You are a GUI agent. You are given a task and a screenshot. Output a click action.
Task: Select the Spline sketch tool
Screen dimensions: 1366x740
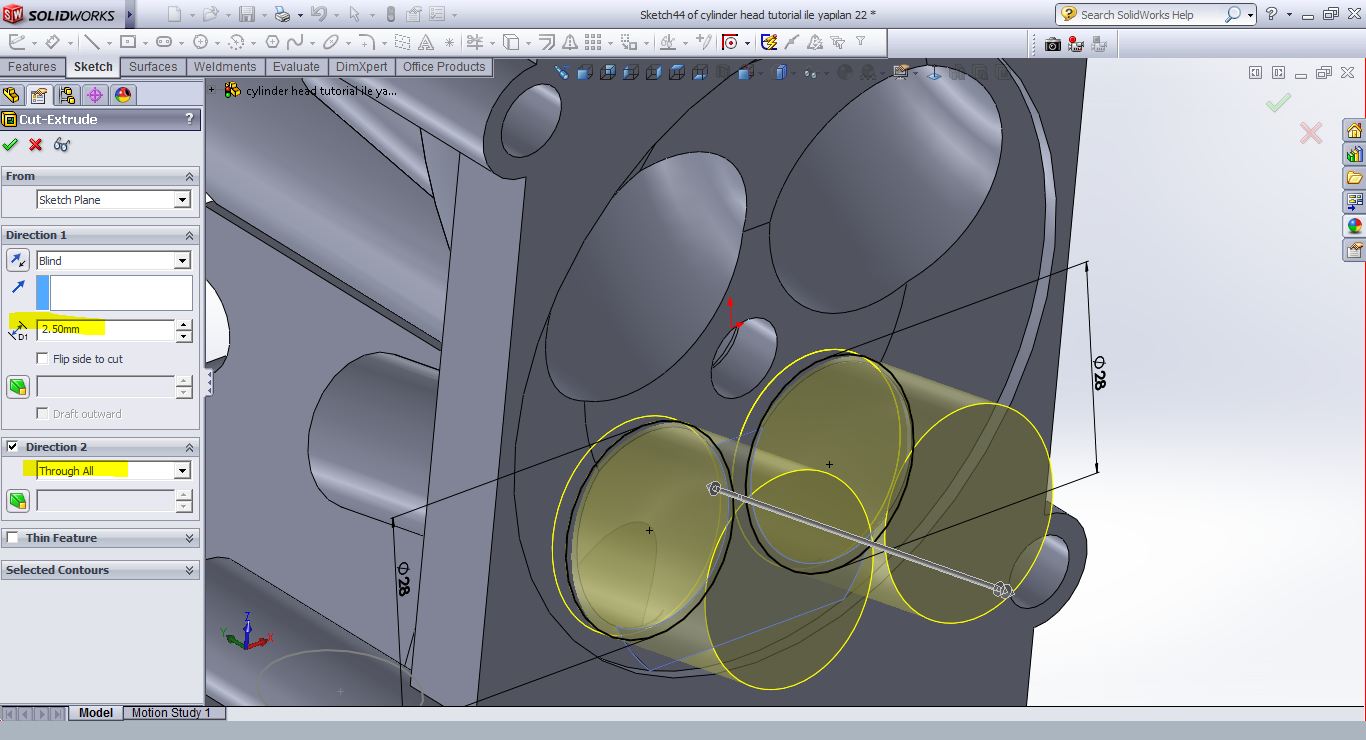point(294,42)
